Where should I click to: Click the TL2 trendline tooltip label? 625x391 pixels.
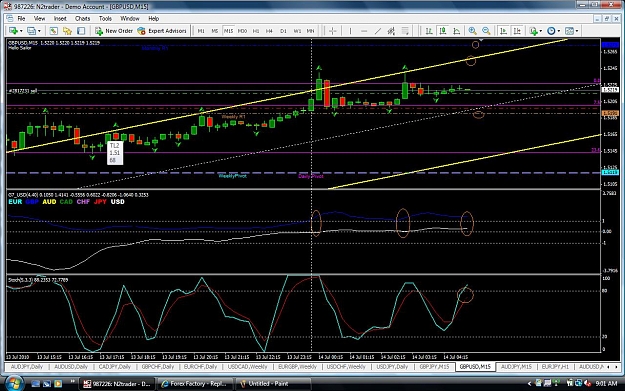point(115,153)
